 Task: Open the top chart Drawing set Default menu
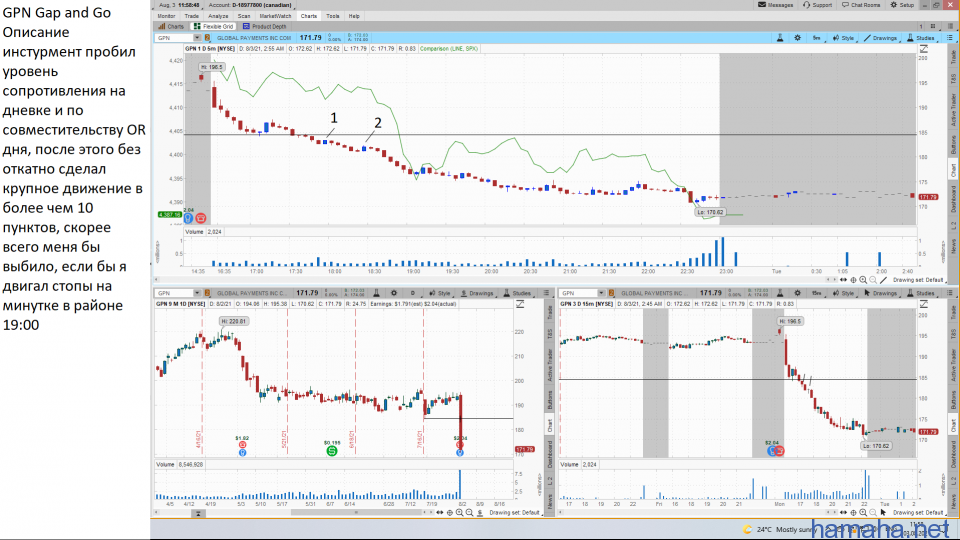[x=918, y=280]
